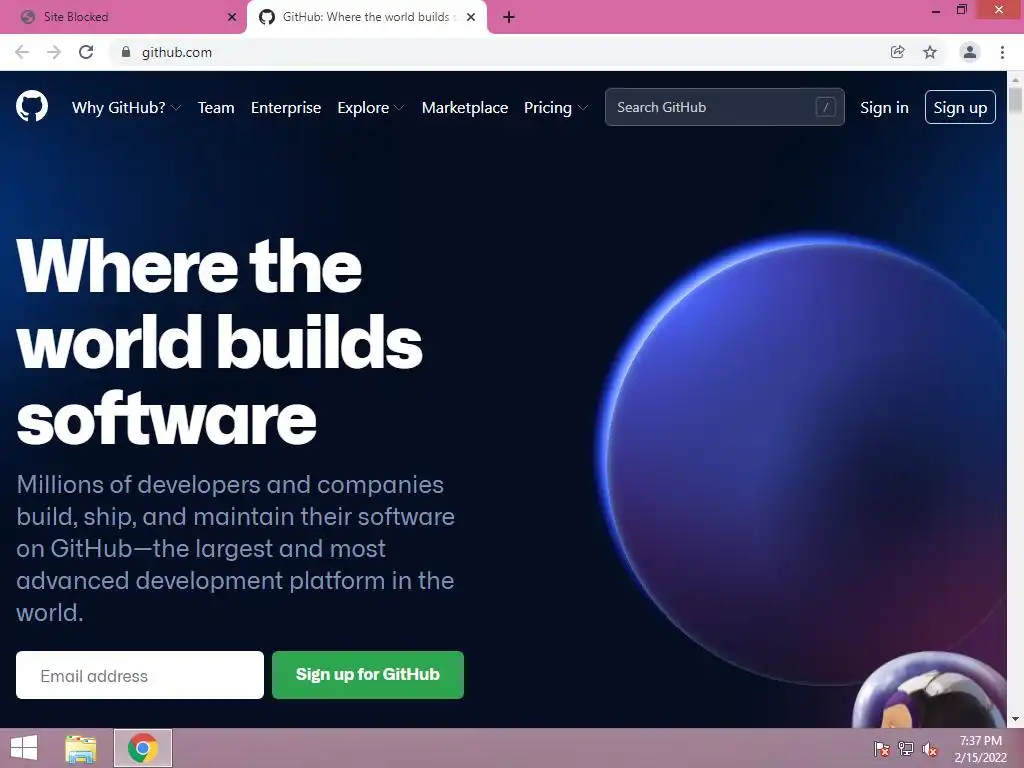This screenshot has height=768, width=1024.
Task: Focus the Email address field
Action: [x=140, y=675]
